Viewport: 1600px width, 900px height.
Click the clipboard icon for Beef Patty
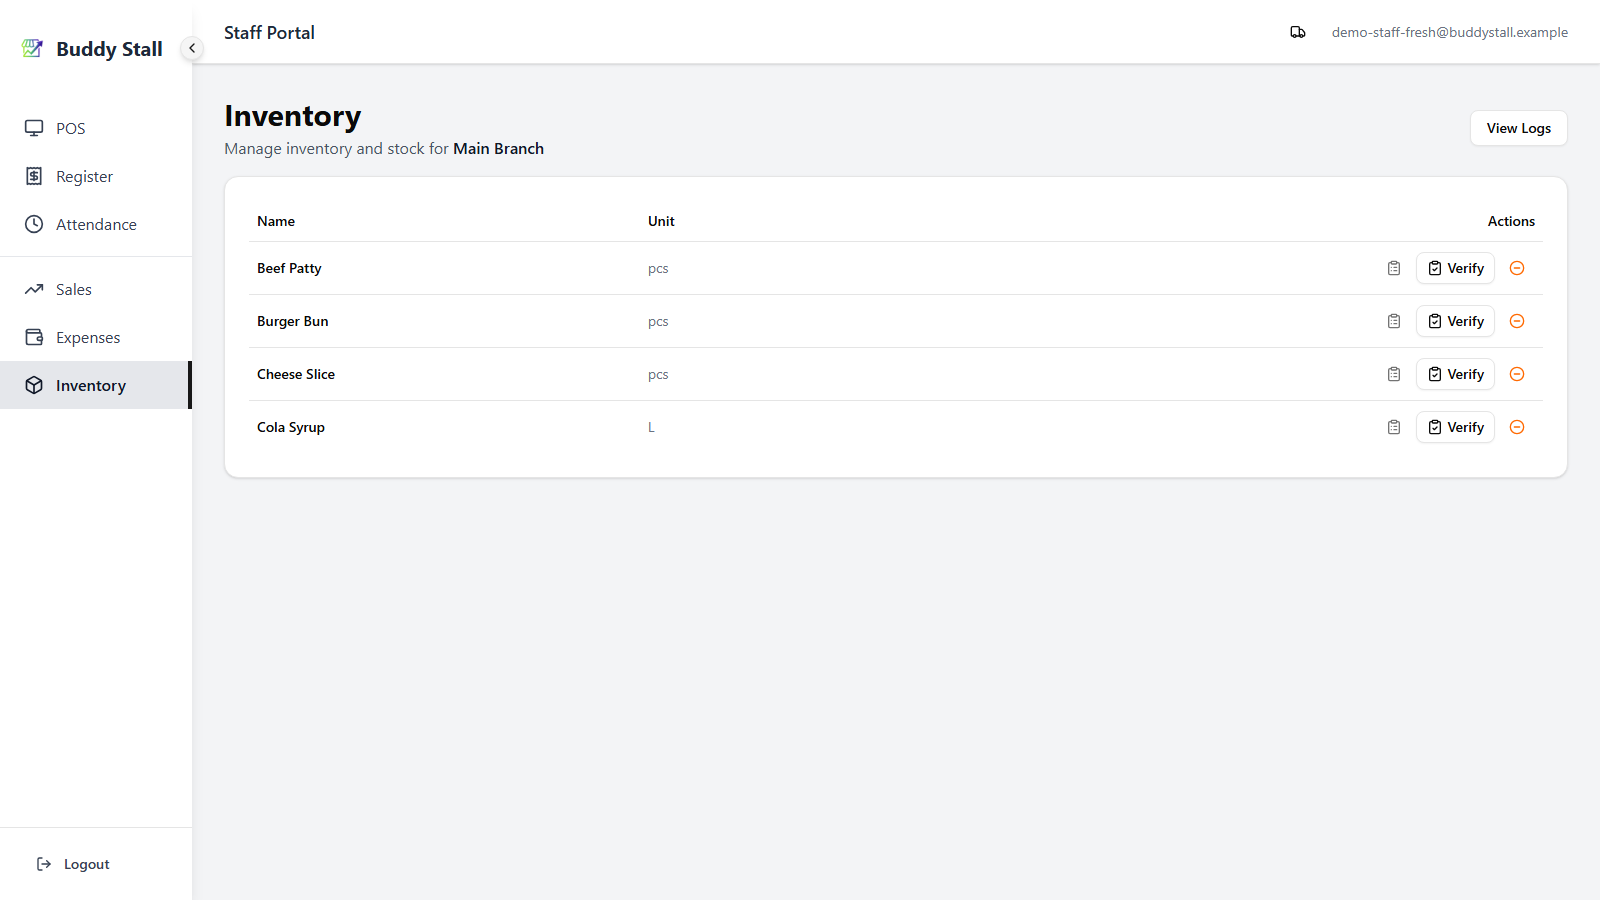click(1394, 268)
